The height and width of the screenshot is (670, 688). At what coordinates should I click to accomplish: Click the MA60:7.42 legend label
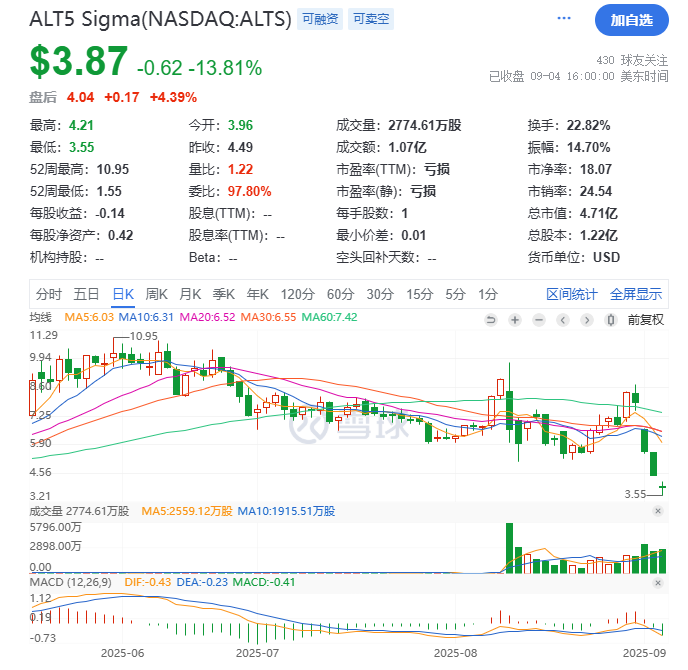click(330, 317)
